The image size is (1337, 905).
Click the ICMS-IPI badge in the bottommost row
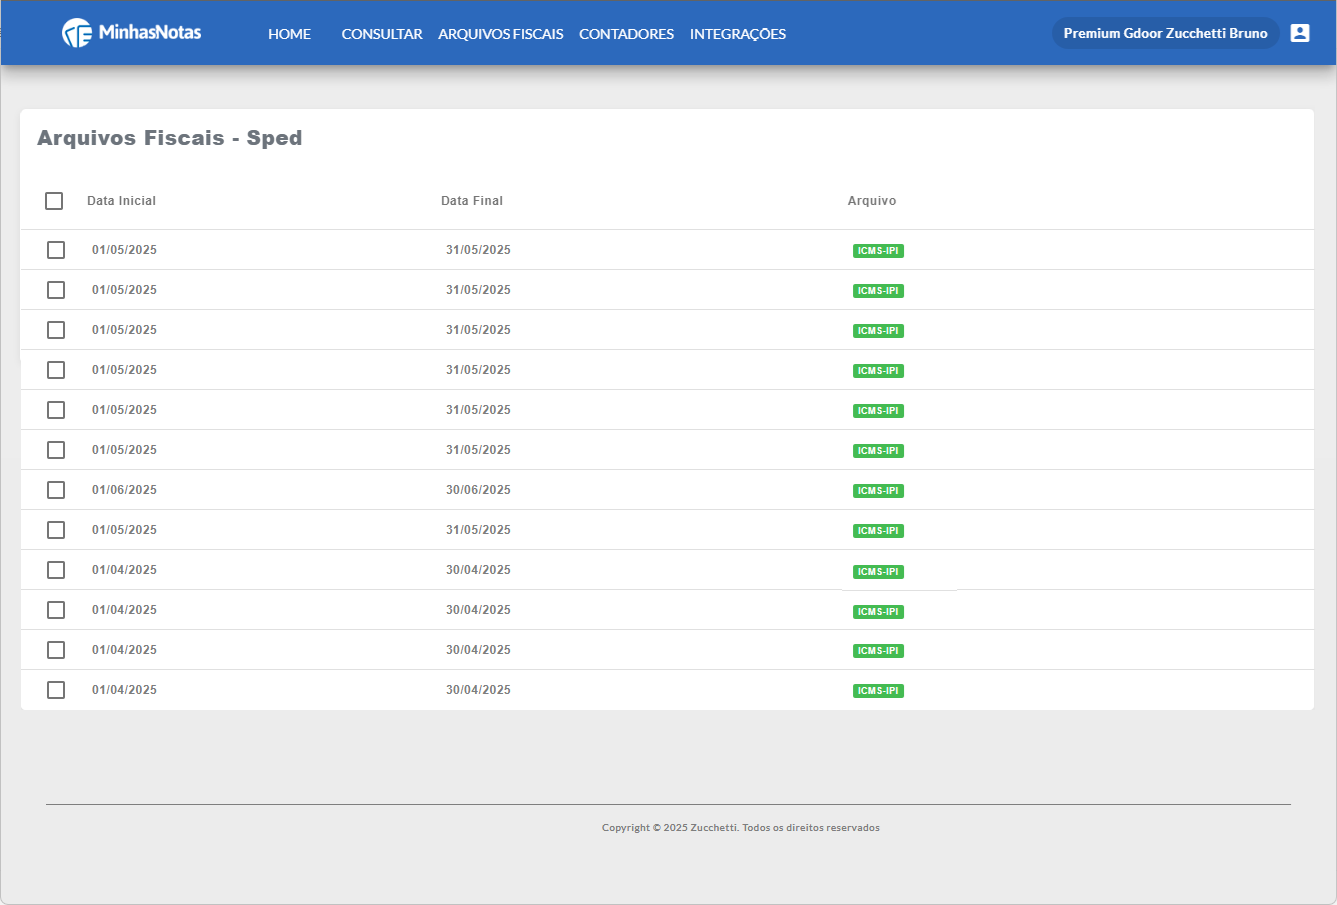[878, 691]
